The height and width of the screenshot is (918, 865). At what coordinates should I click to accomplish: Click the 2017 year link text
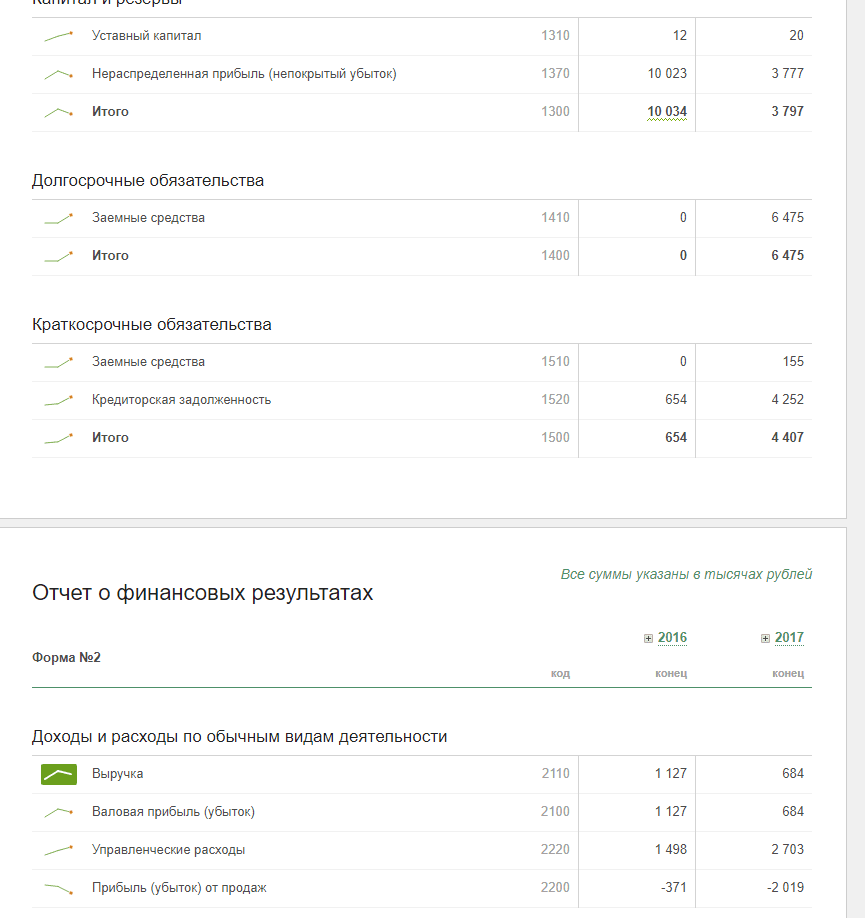click(x=789, y=638)
